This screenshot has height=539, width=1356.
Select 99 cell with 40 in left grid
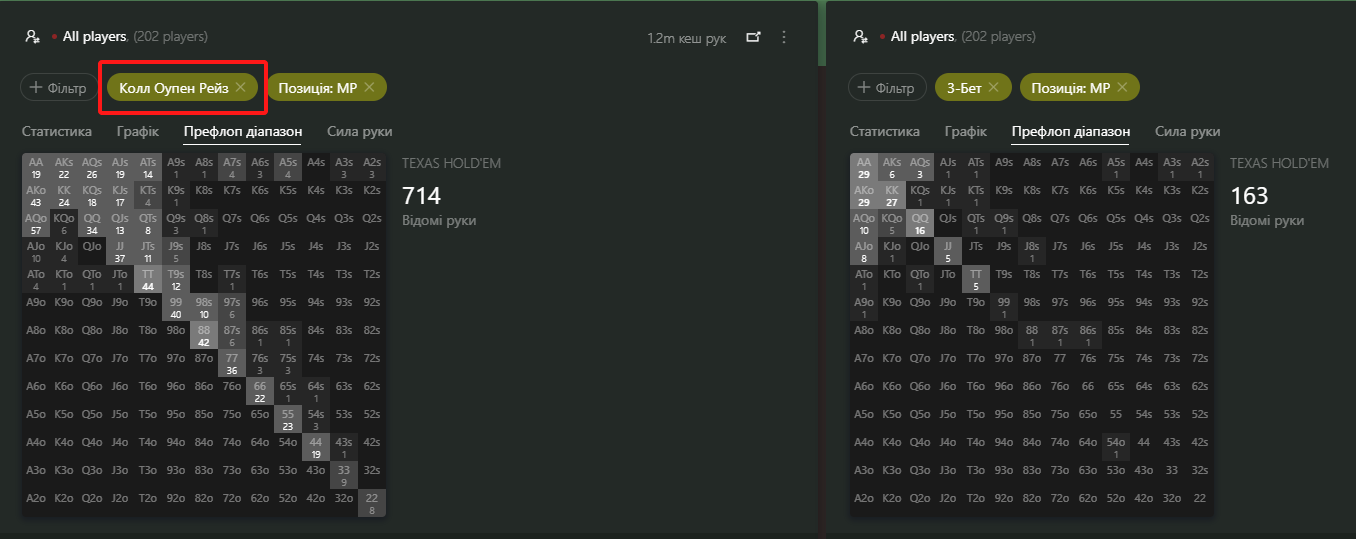tap(176, 307)
